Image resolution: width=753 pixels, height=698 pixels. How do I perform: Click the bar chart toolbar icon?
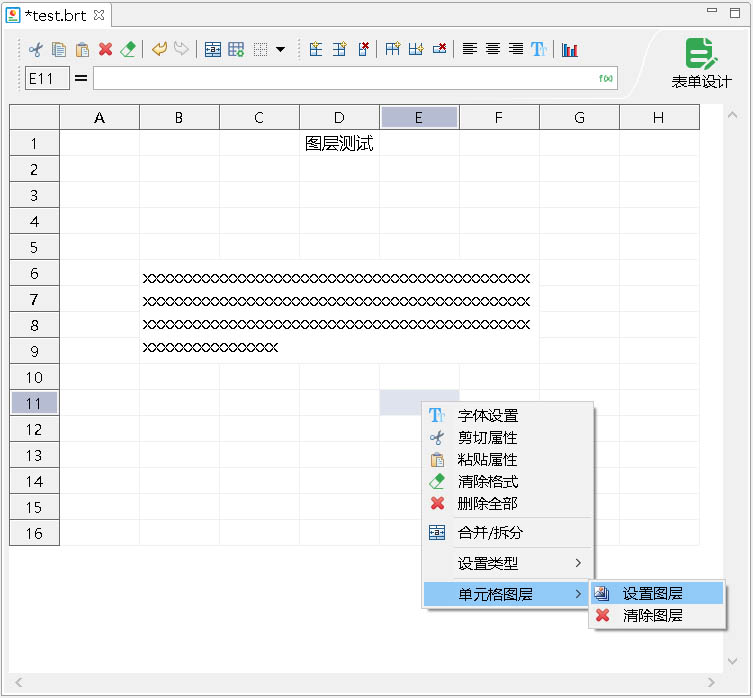[570, 49]
